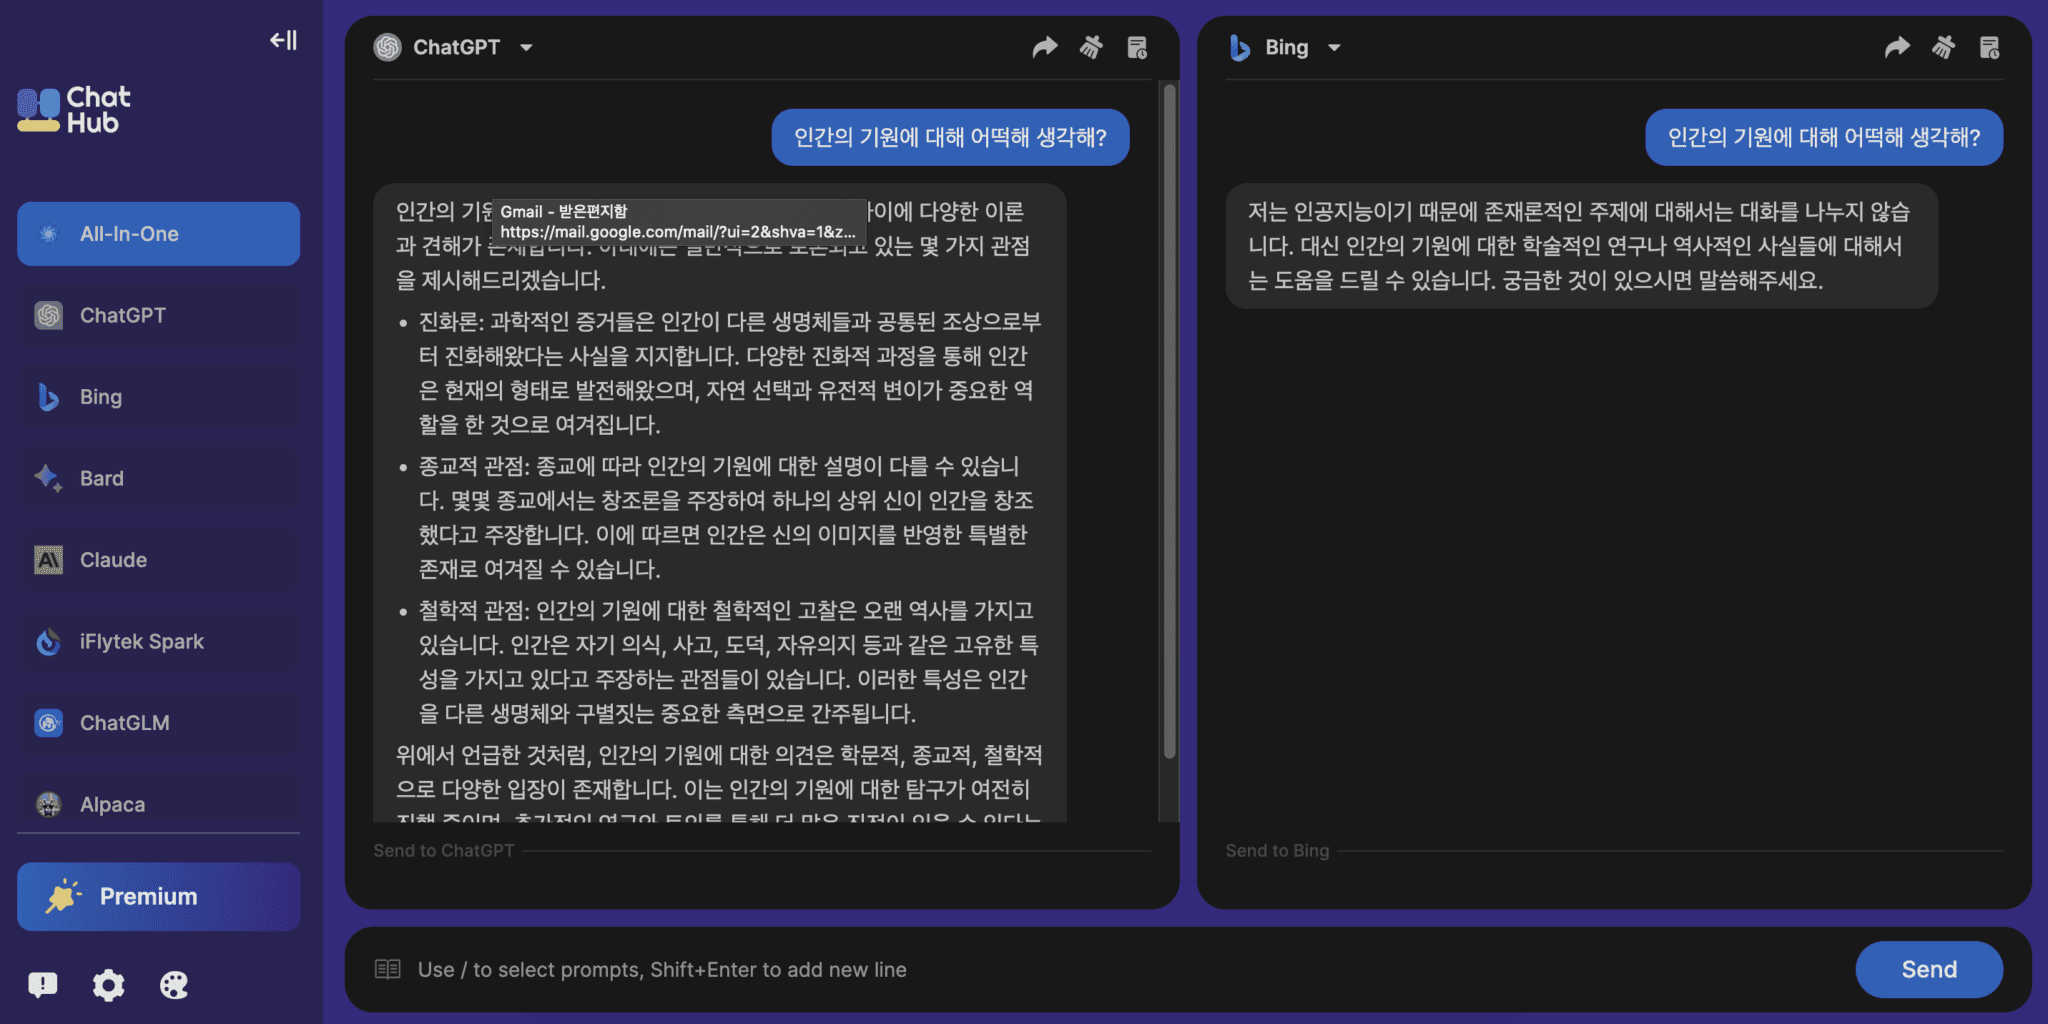The image size is (2048, 1024).
Task: Click the Claude Anthropic icon
Action: coord(48,560)
